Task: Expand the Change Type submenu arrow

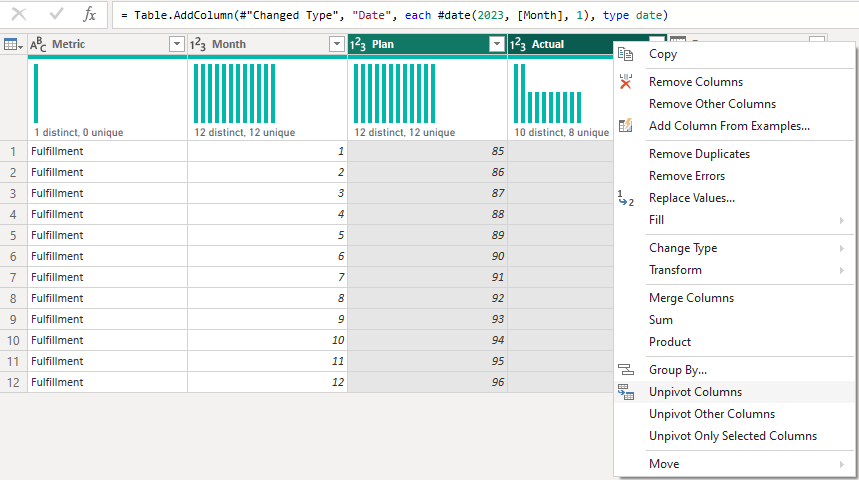Action: point(841,248)
